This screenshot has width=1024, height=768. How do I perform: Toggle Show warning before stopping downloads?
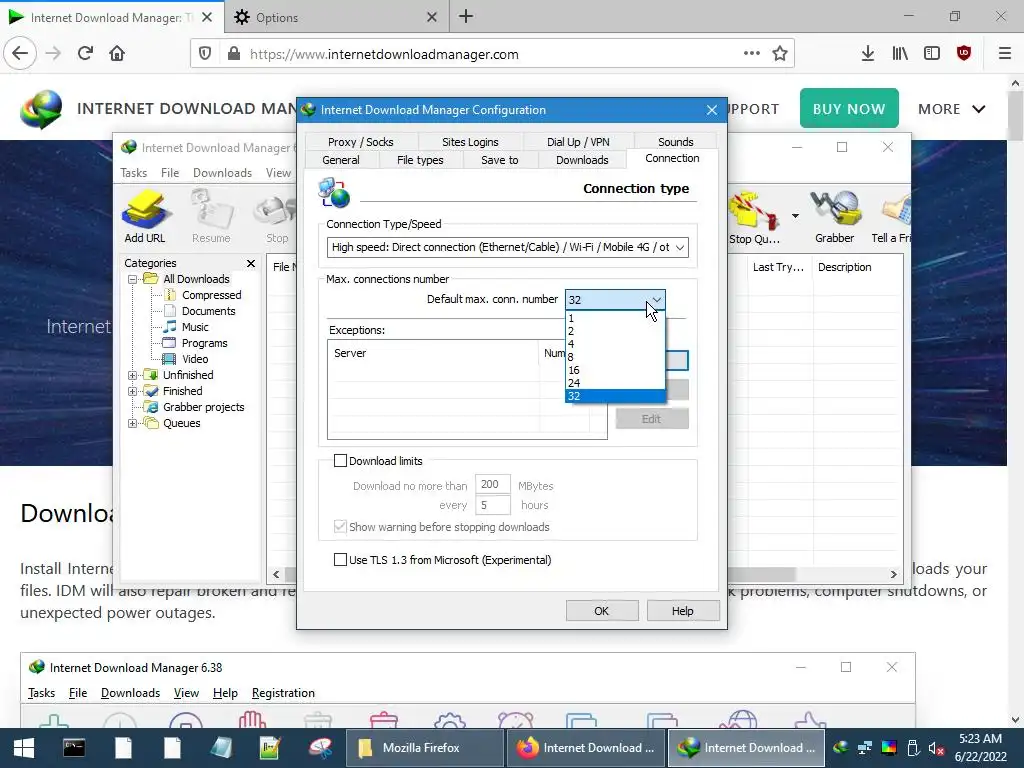(340, 527)
